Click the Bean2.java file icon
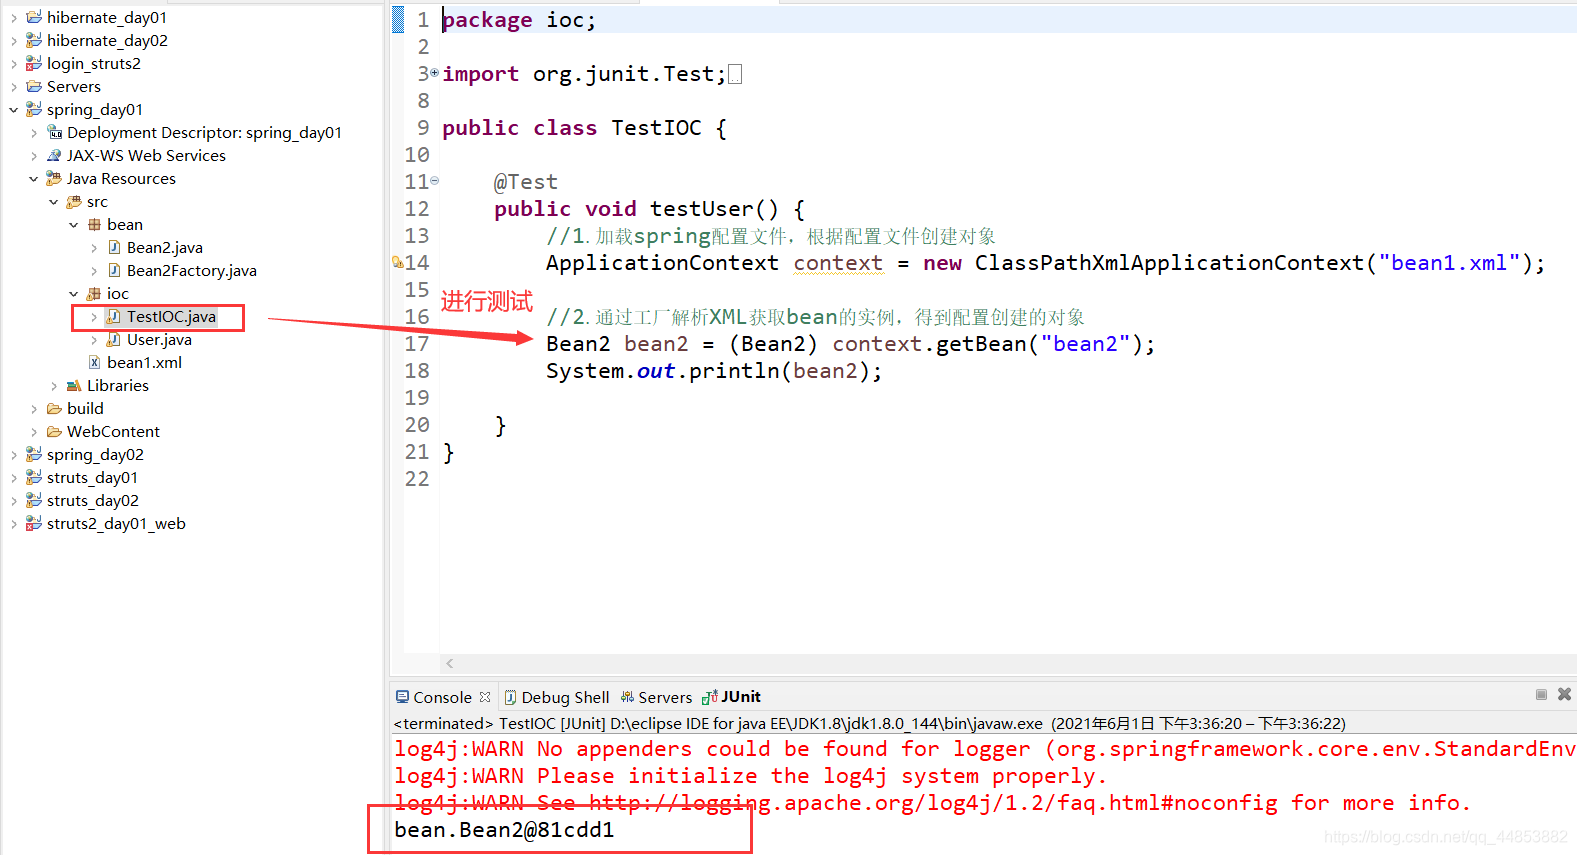Screen dimensions: 1577x855 tap(114, 247)
